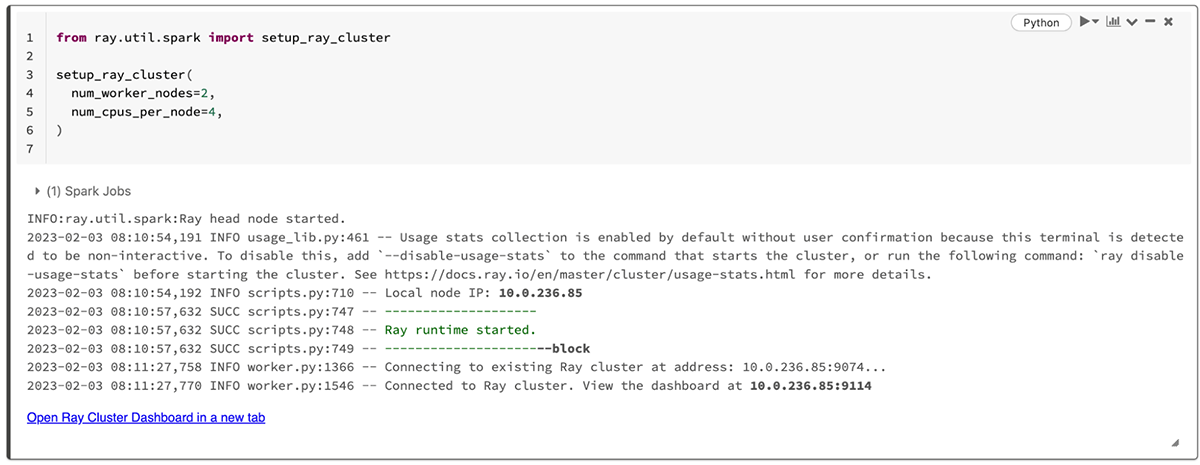Viewport: 1200px width, 465px height.
Task: Click line number 1 in the gutter
Action: pyautogui.click(x=30, y=38)
